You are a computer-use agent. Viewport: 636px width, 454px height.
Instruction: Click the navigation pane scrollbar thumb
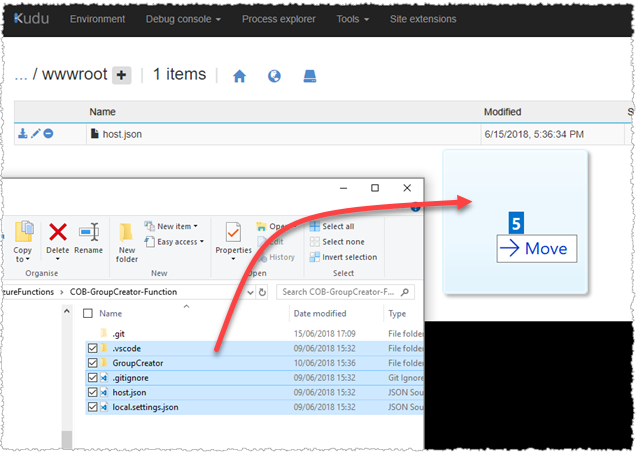(x=67, y=439)
